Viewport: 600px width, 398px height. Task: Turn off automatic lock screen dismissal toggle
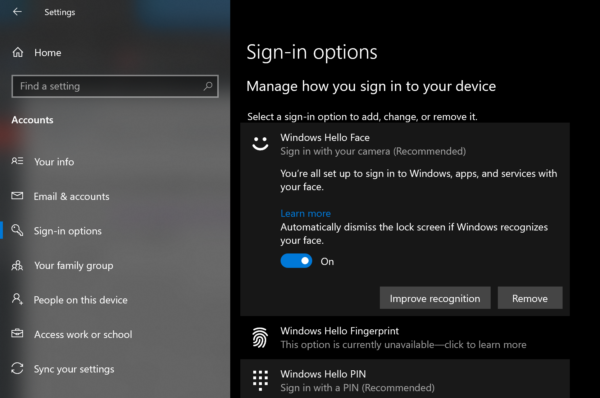[x=296, y=261]
